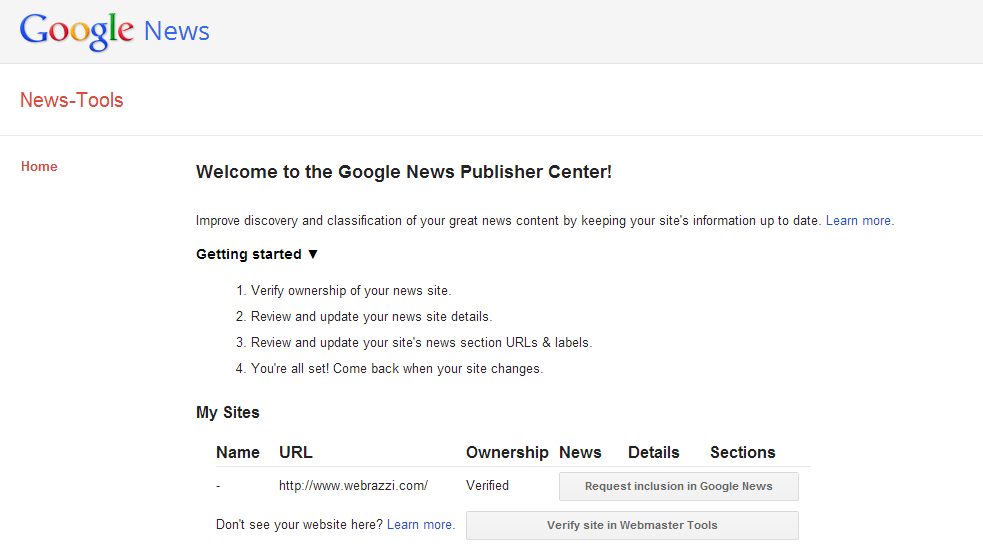Click the Welcome to Publisher Center heading
This screenshot has width=983, height=552.
[x=404, y=172]
